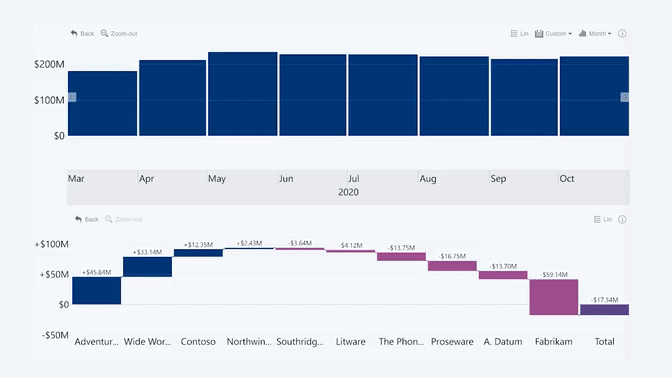672x378 pixels.
Task: Click -$4.12M Litware value label
Action: (351, 246)
